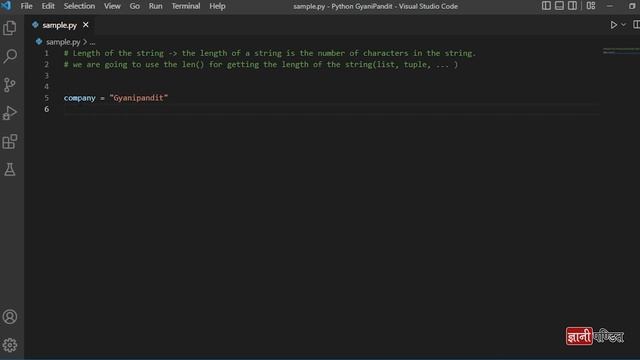Close the sample.py tab
Screen dimensions: 640x360
pyautogui.click(x=86, y=25)
